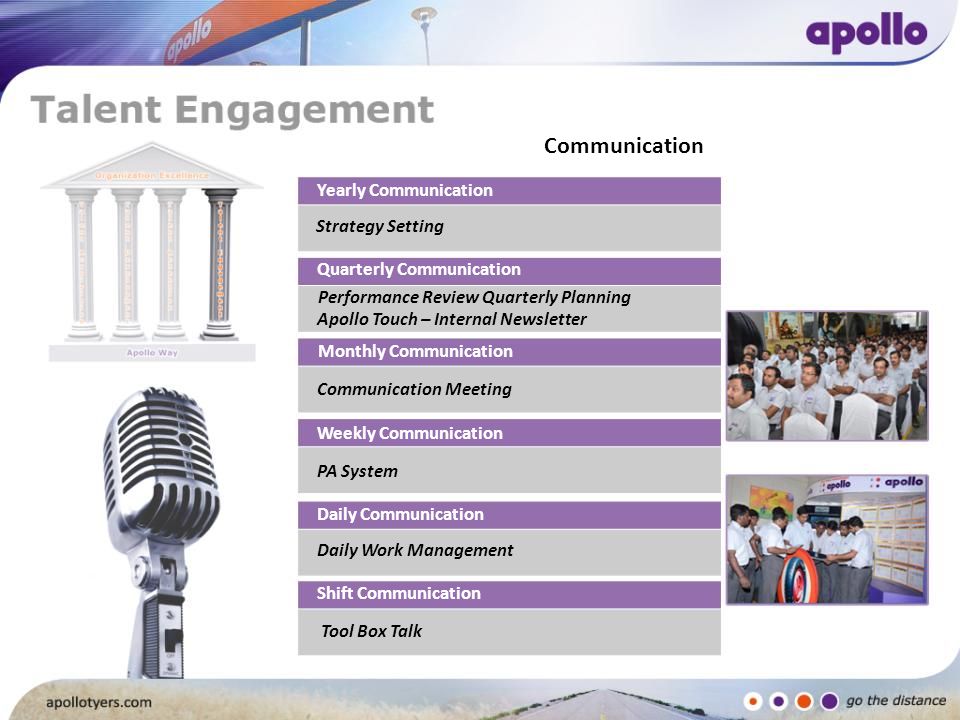This screenshot has width=960, height=720.
Task: Select the Strategy Setting text
Action: pos(380,226)
